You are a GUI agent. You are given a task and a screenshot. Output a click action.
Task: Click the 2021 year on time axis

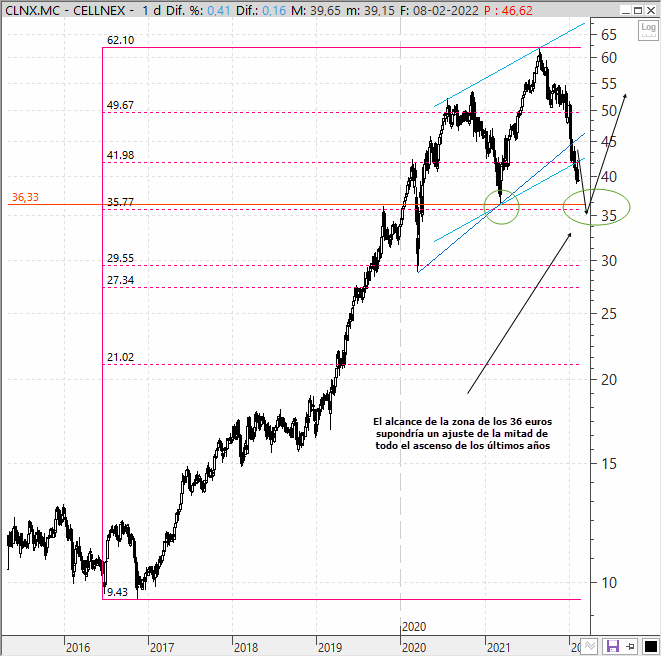pyautogui.click(x=499, y=647)
